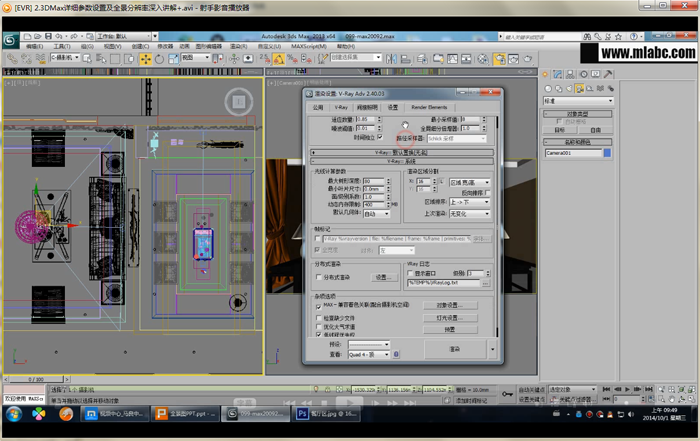The height and width of the screenshot is (441, 700).
Task: Enable the distributed rendering checkbox
Action: point(320,277)
